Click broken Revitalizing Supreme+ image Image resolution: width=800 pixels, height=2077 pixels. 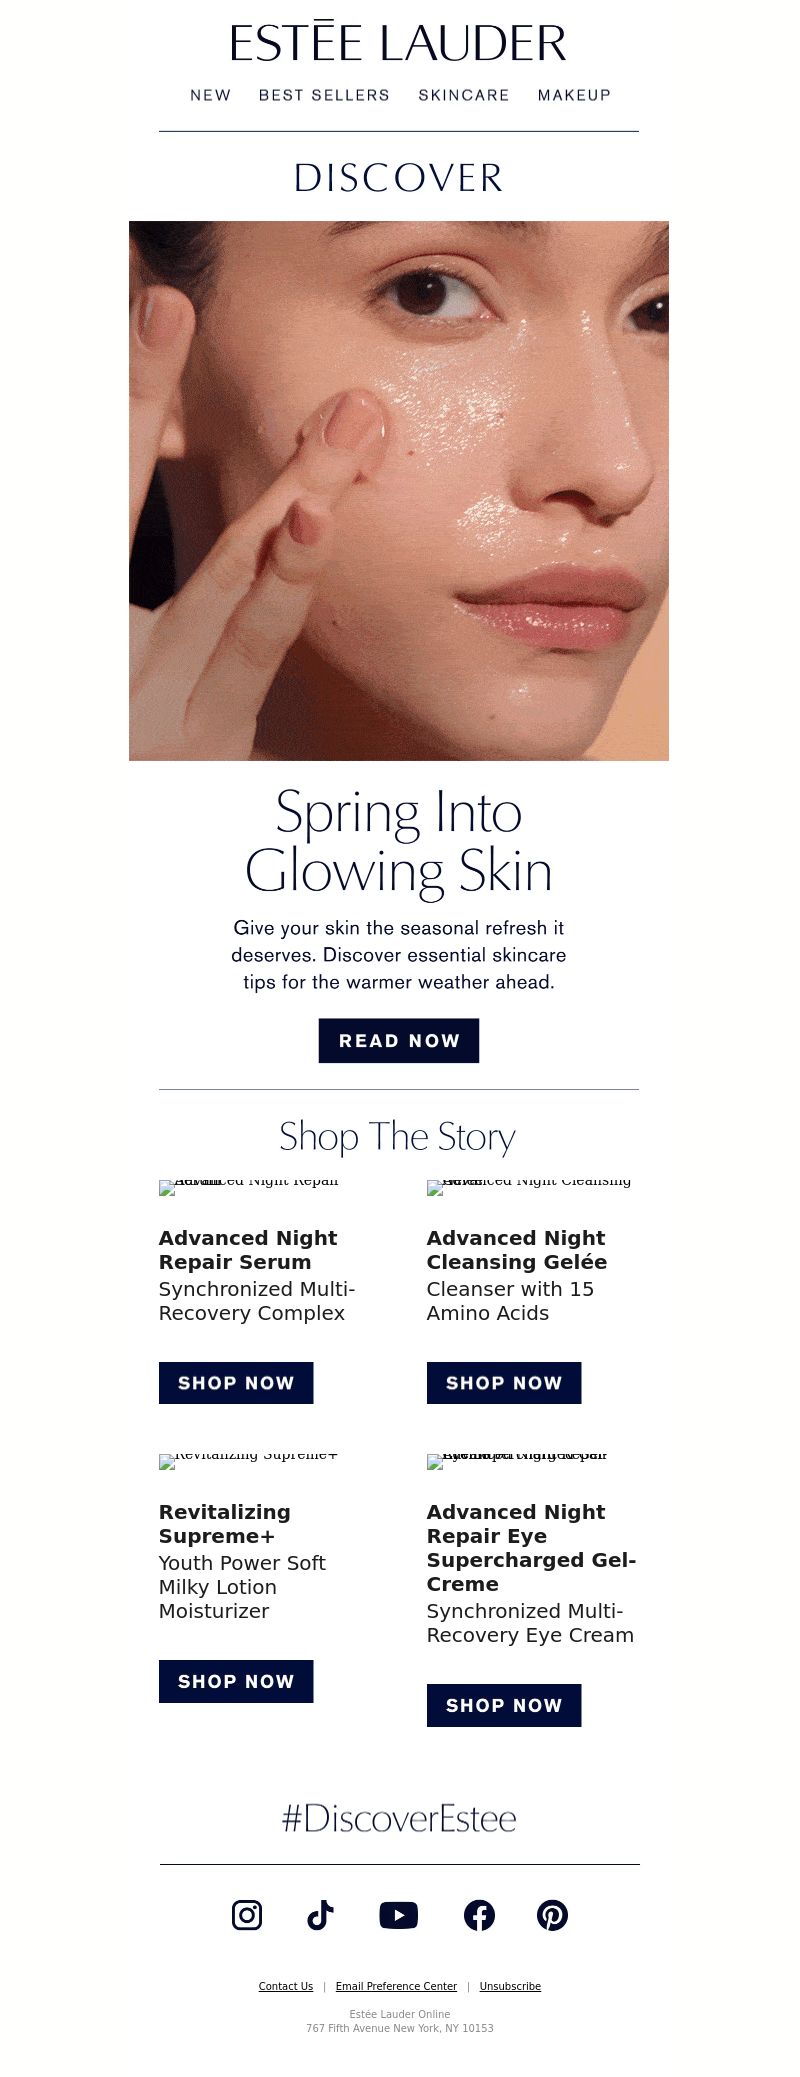(249, 1461)
